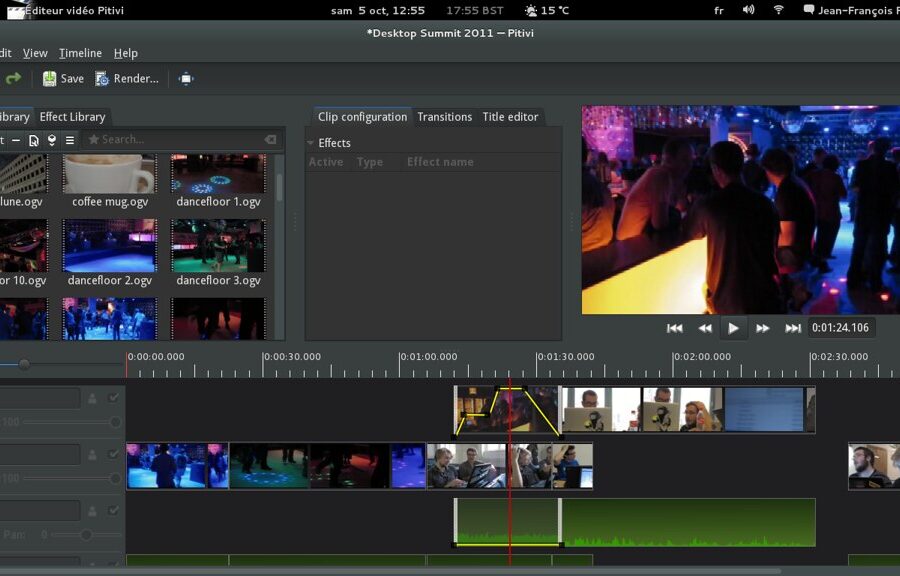
Task: Click the remove clip (minus) icon in library
Action: click(15, 140)
